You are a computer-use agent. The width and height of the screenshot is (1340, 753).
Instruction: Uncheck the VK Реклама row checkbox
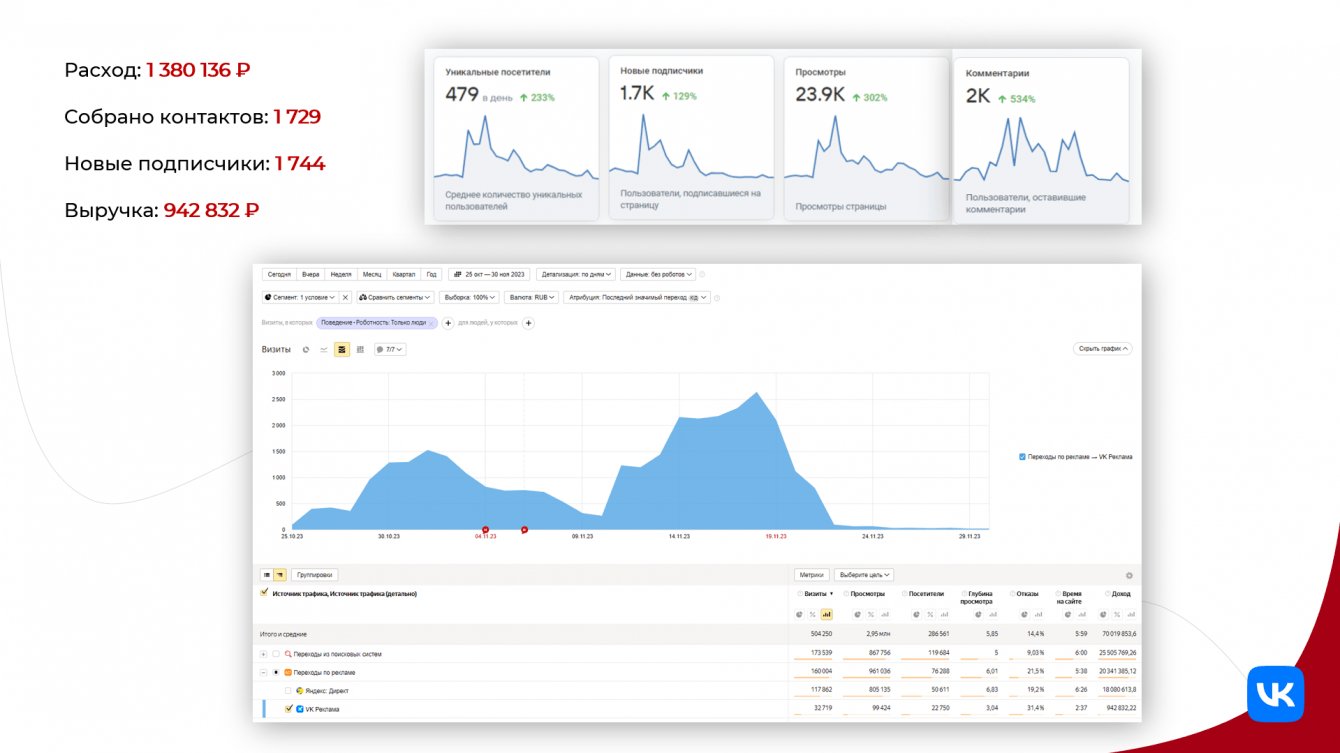289,709
